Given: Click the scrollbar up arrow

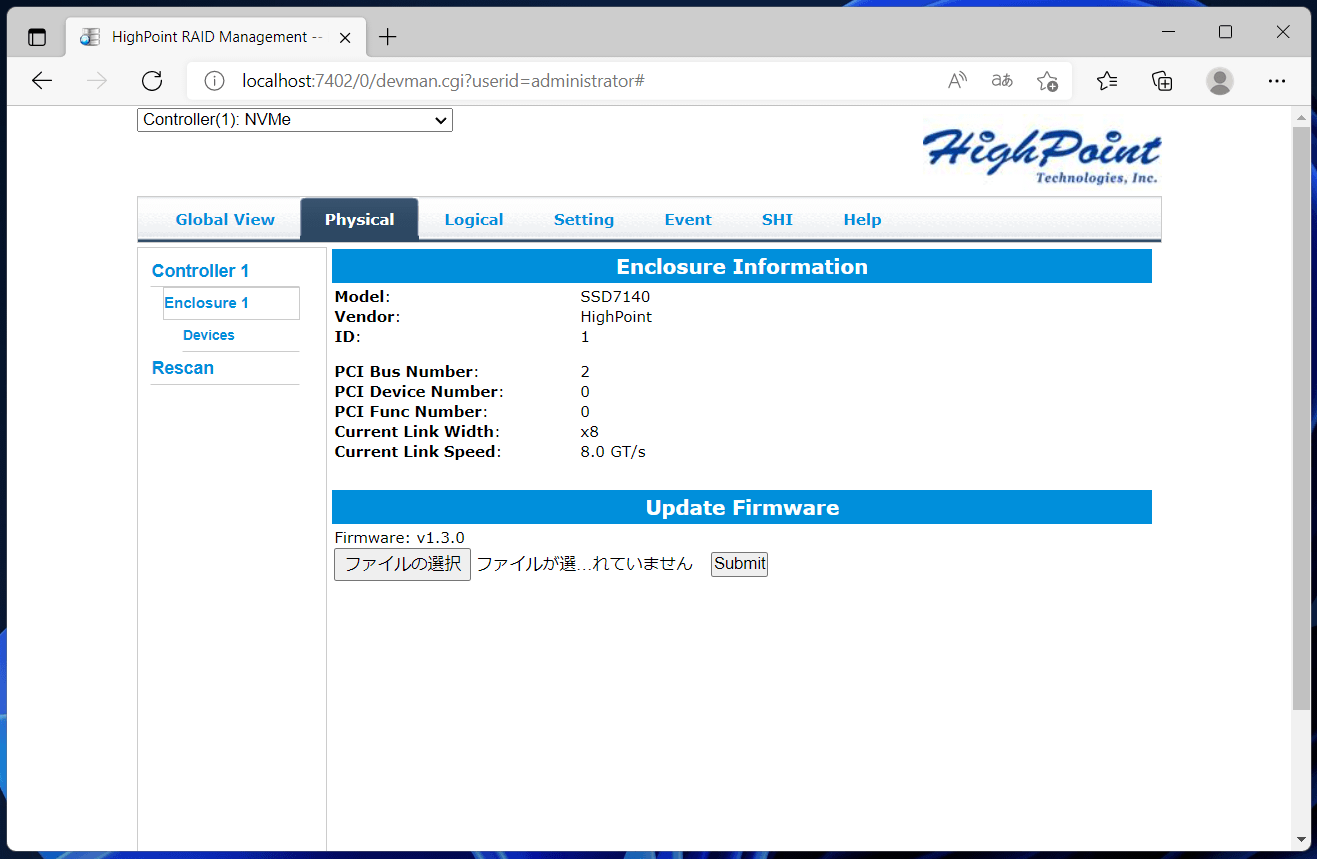Looking at the screenshot, I should (x=1301, y=118).
